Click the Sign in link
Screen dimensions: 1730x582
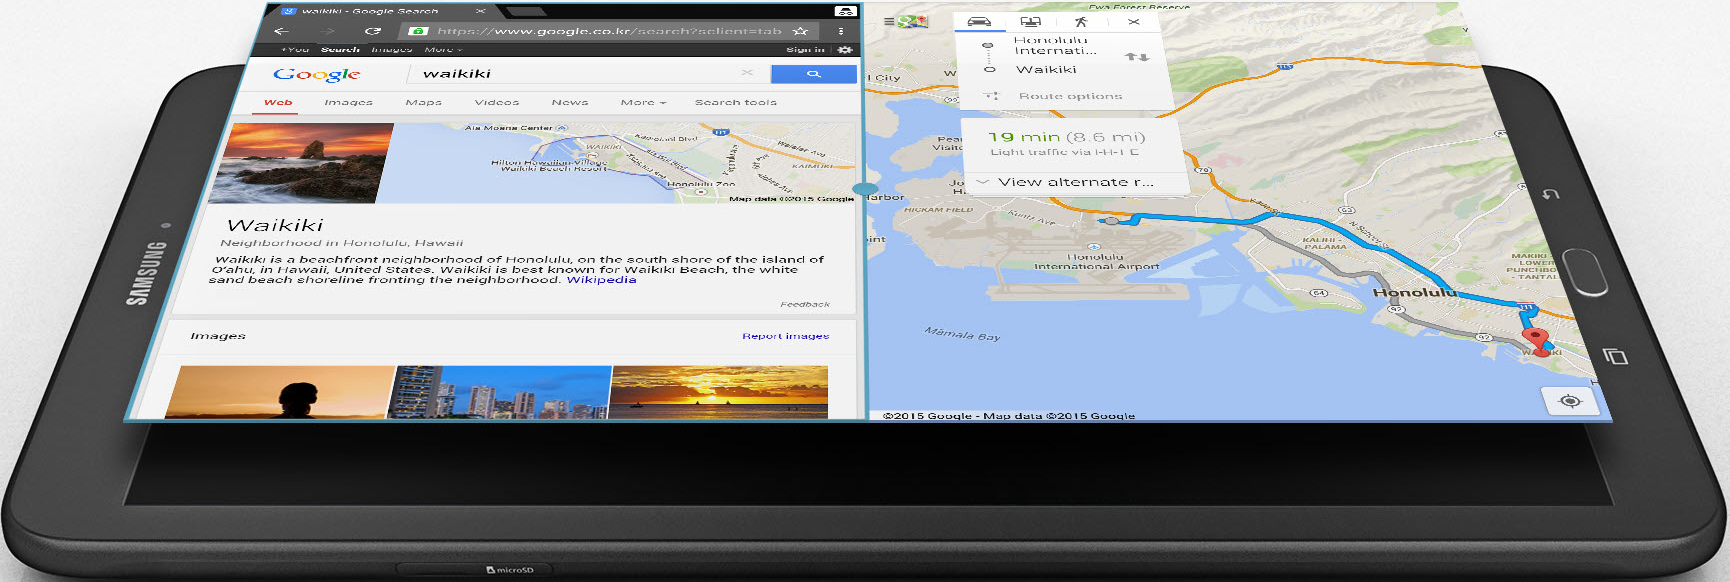click(805, 49)
